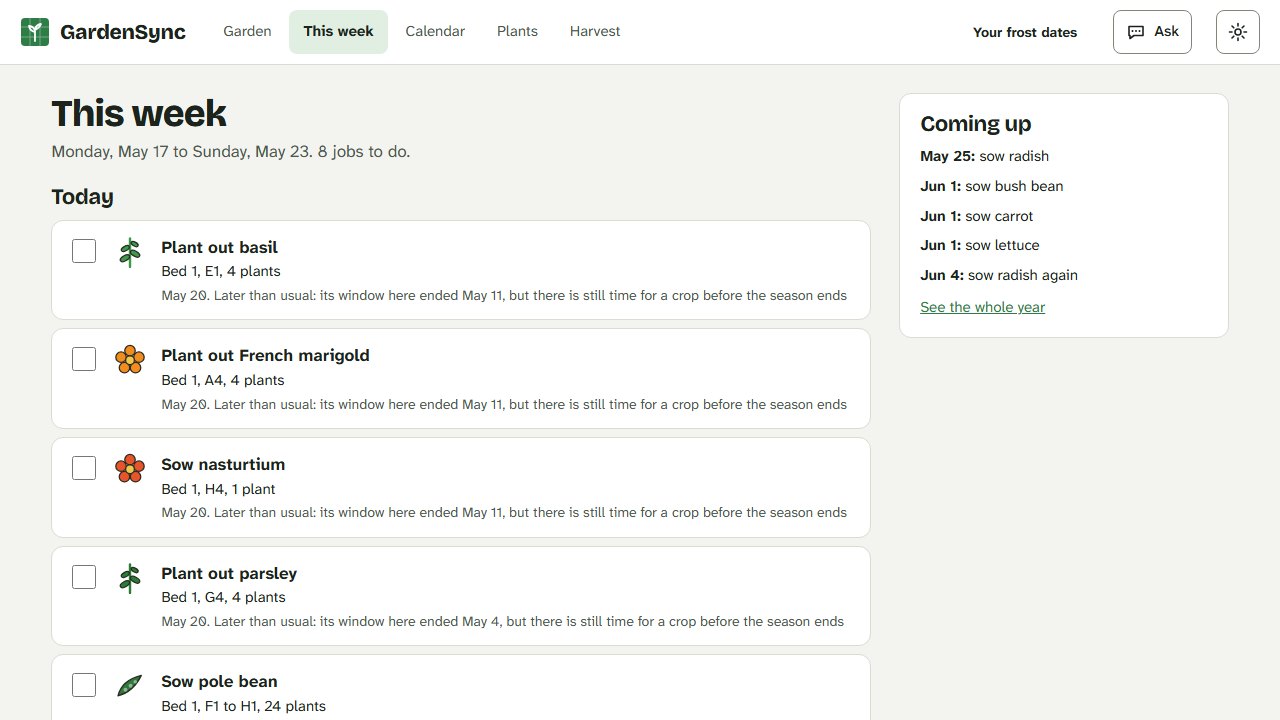Click 'Jun 4: sow radish again' entry

coord(999,275)
